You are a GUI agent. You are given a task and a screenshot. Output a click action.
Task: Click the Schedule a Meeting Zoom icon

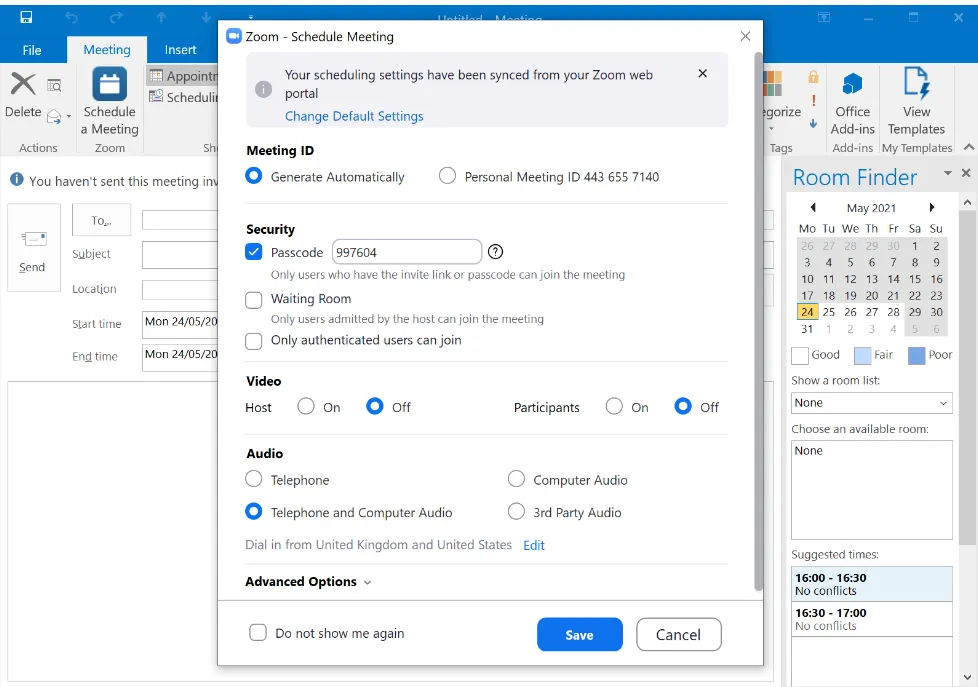pos(110,84)
